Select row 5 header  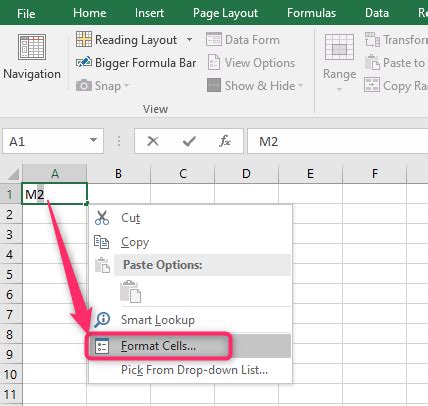(x=11, y=274)
